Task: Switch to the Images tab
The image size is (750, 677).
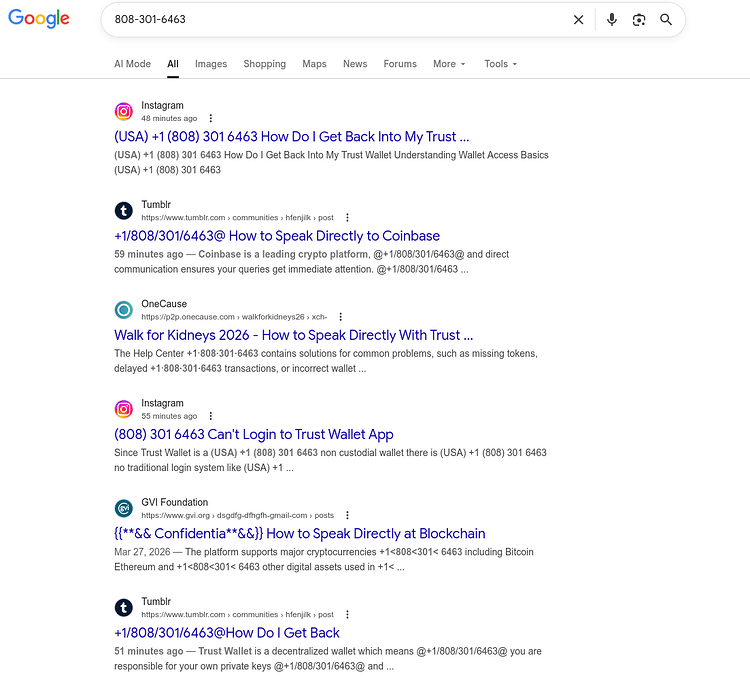Action: (211, 64)
